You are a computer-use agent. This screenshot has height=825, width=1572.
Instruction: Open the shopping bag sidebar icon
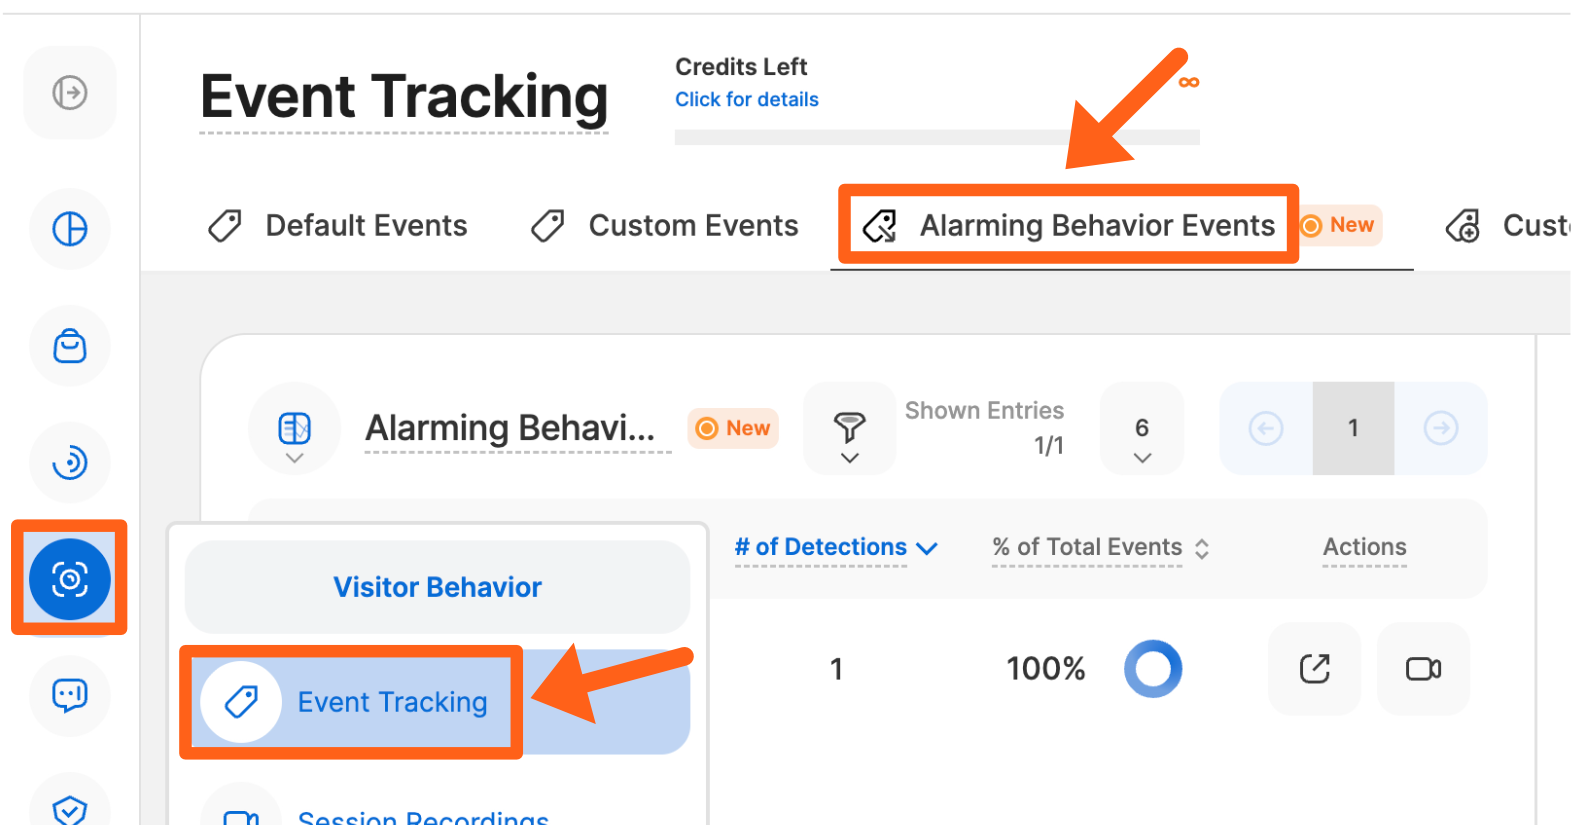coord(70,346)
